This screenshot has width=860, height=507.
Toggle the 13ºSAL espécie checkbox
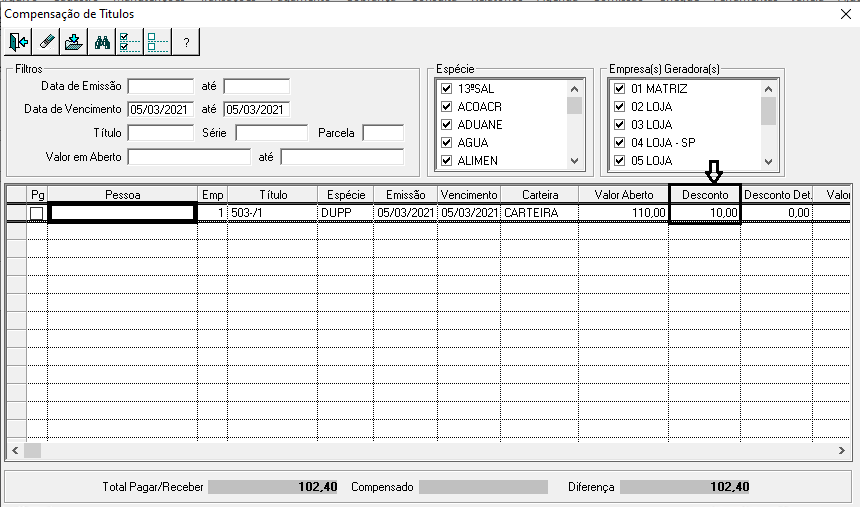point(446,88)
